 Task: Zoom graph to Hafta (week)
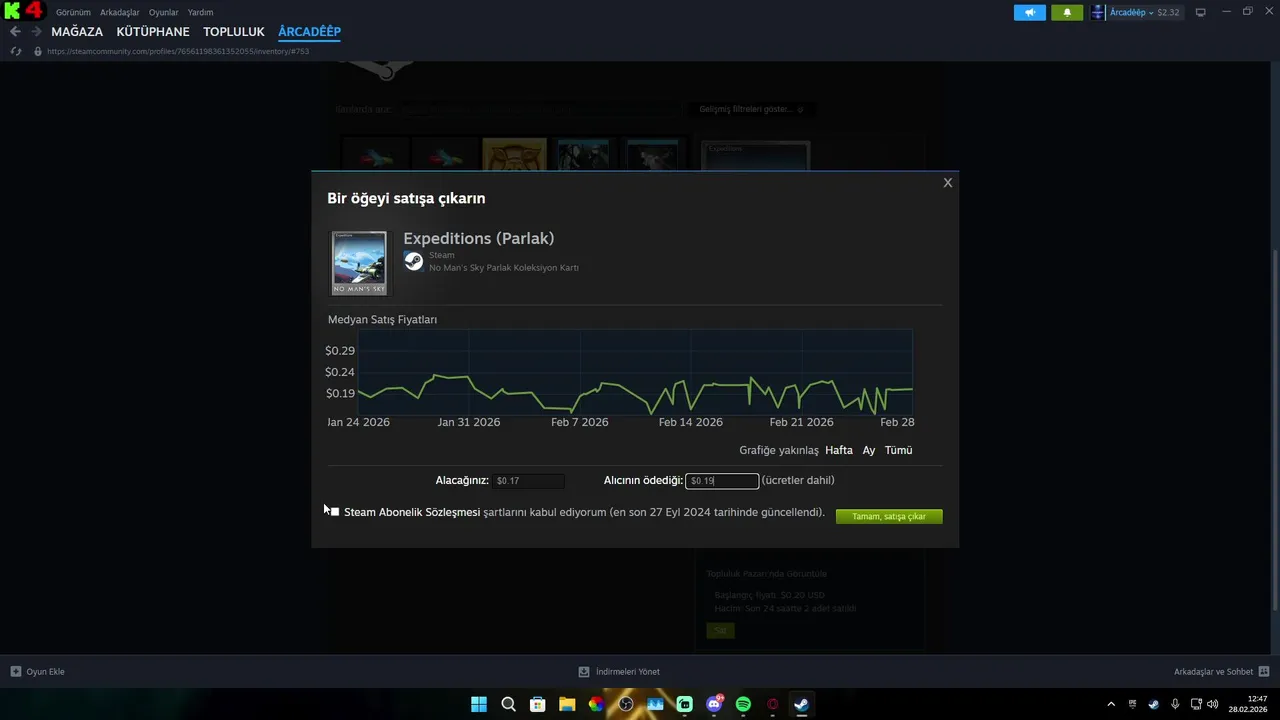839,450
